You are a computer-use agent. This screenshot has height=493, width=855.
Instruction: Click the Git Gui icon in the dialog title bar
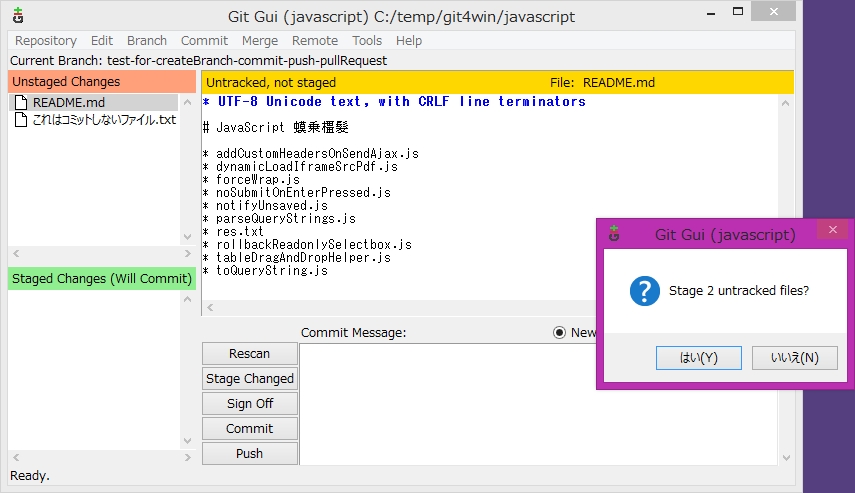[615, 233]
